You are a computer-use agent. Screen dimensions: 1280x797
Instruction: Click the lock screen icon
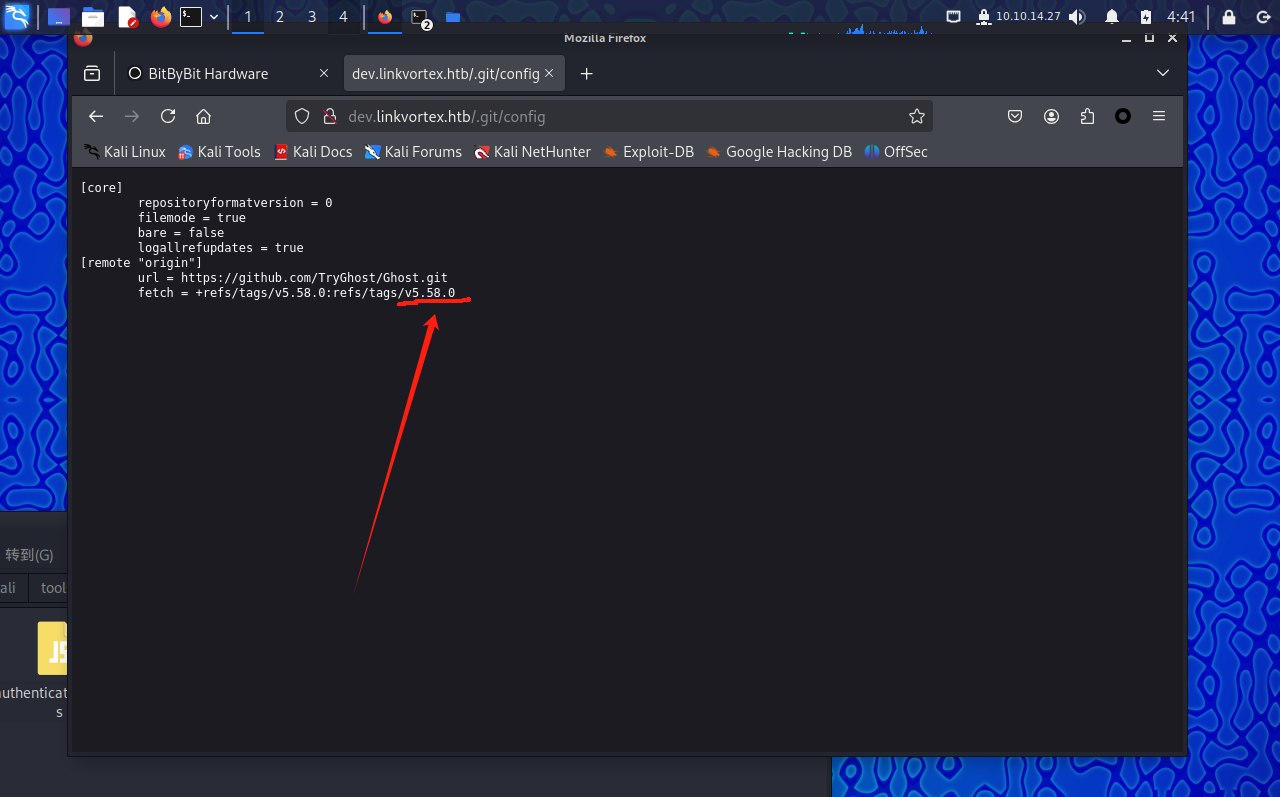click(1229, 17)
